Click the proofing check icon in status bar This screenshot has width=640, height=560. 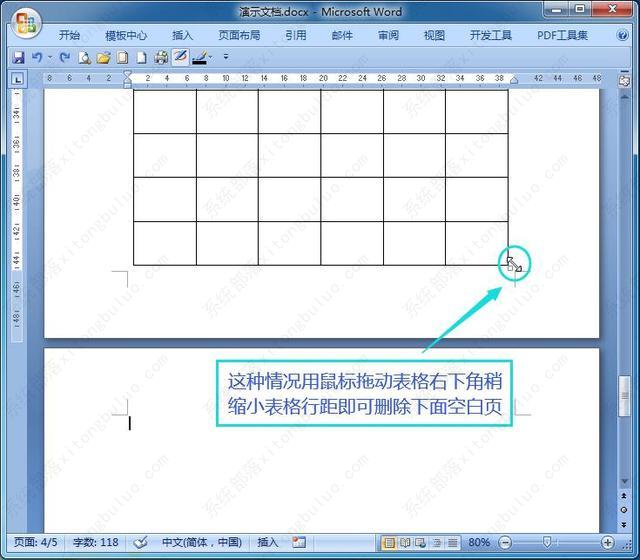(x=141, y=542)
